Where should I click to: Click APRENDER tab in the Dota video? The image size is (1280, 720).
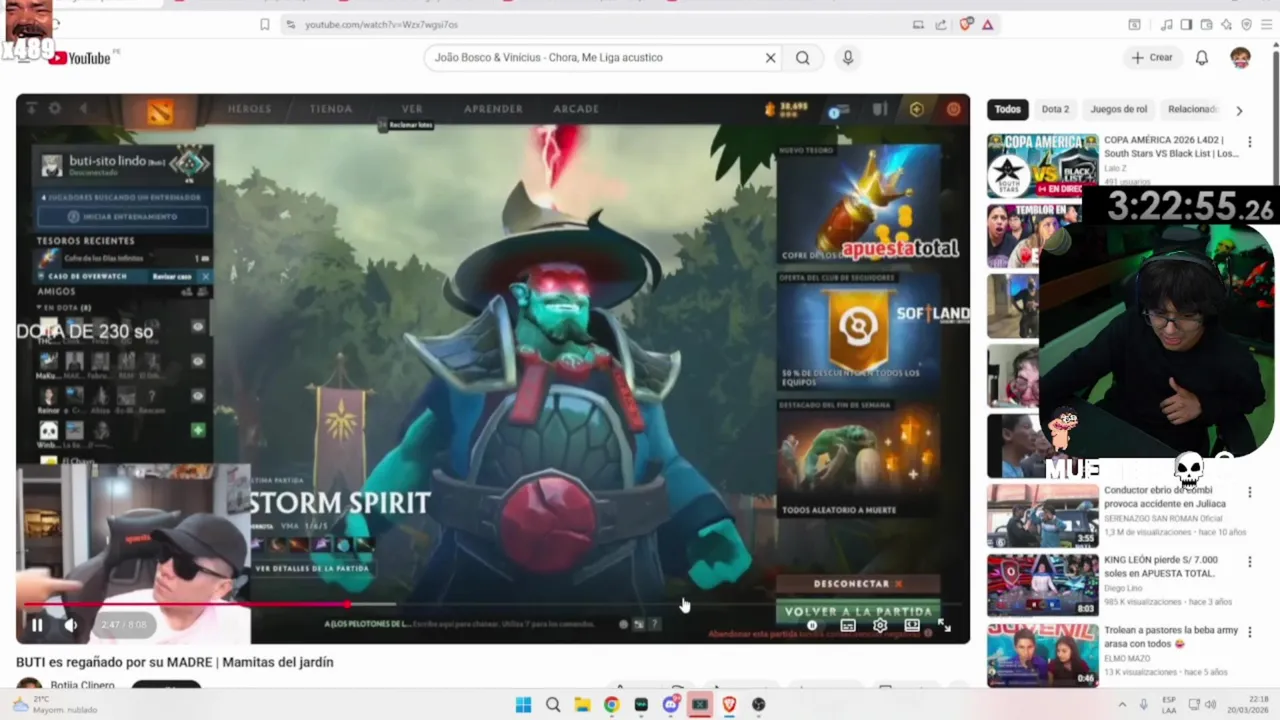pos(493,109)
